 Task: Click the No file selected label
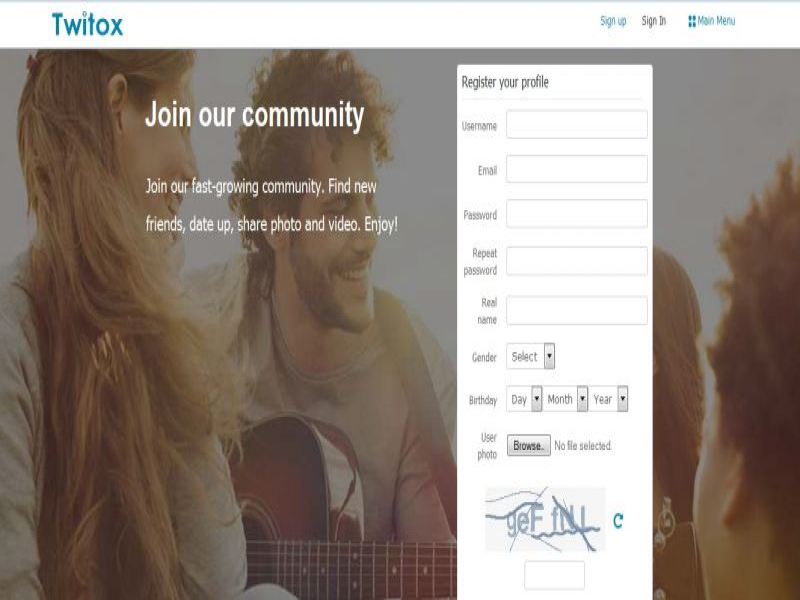(583, 446)
